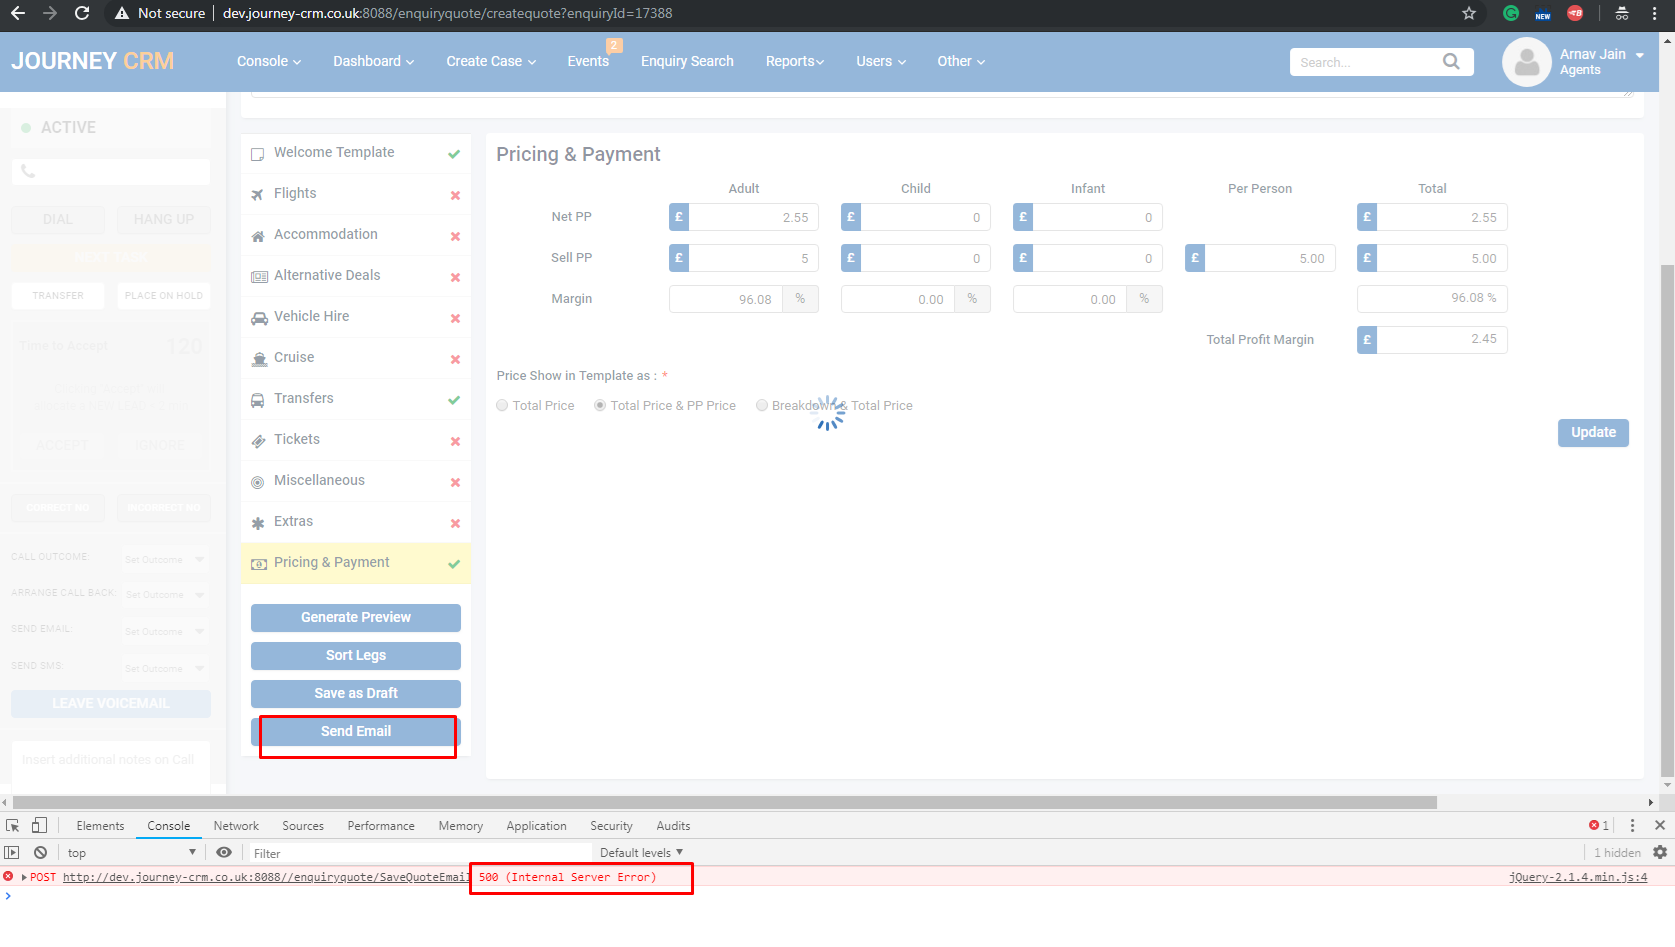Click the Generate Preview button

tap(356, 618)
